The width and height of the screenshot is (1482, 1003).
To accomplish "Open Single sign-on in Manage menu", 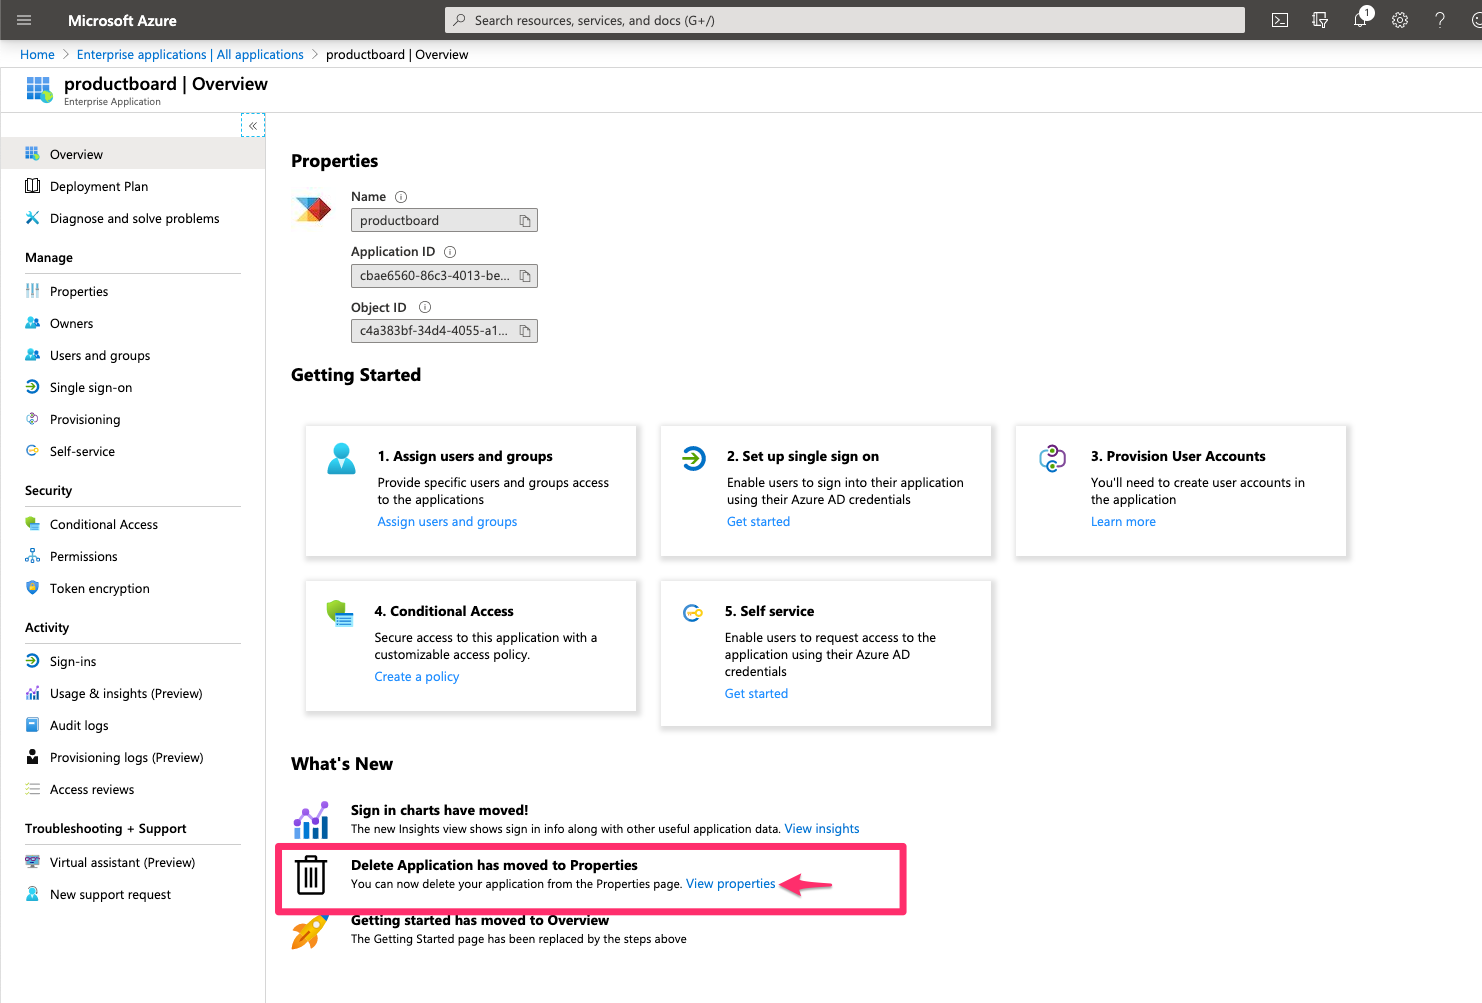I will 91,388.
